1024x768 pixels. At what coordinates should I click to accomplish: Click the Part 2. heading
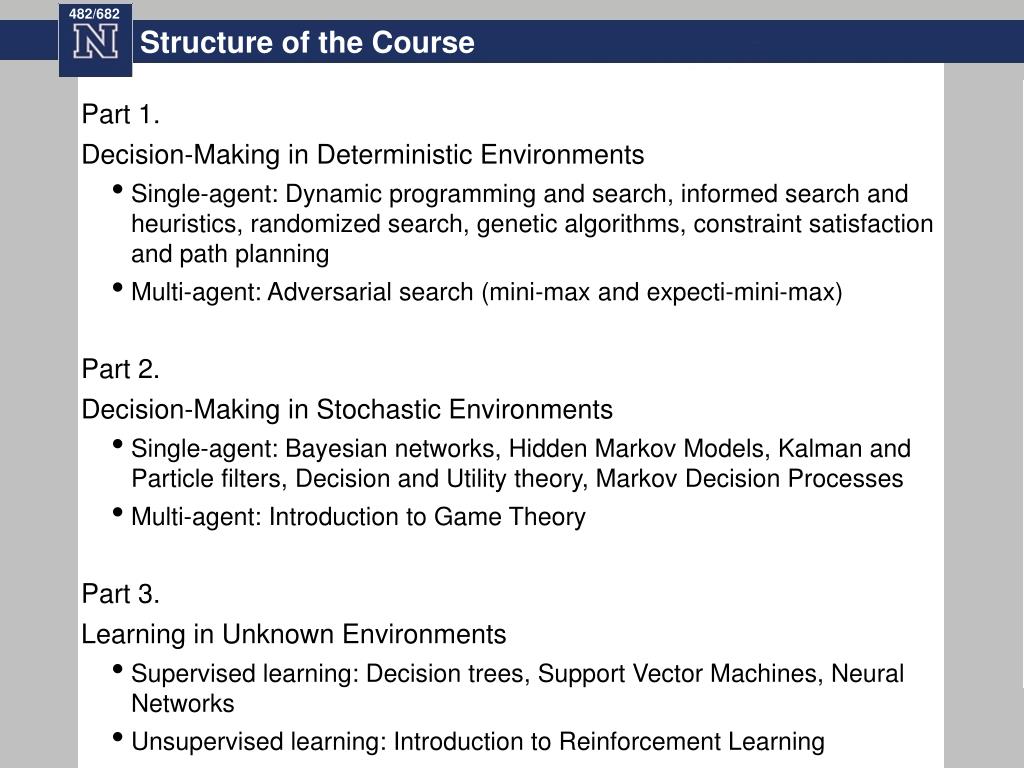coord(120,369)
